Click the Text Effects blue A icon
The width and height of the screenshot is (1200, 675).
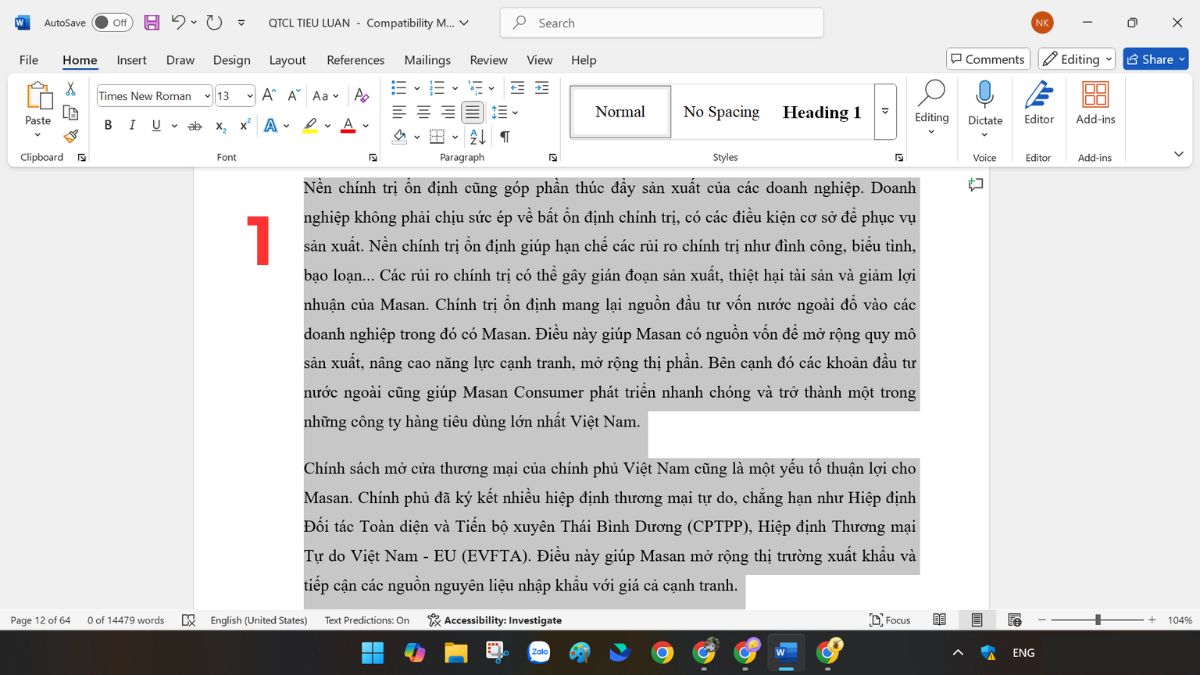(270, 126)
